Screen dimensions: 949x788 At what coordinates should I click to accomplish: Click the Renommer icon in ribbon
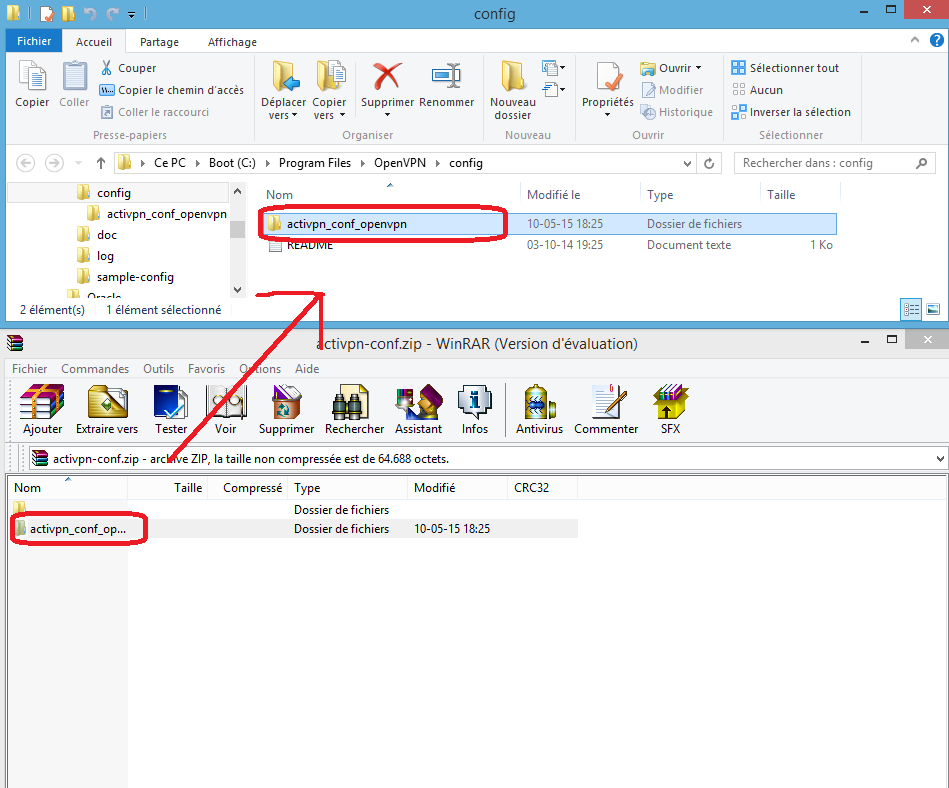(x=446, y=85)
